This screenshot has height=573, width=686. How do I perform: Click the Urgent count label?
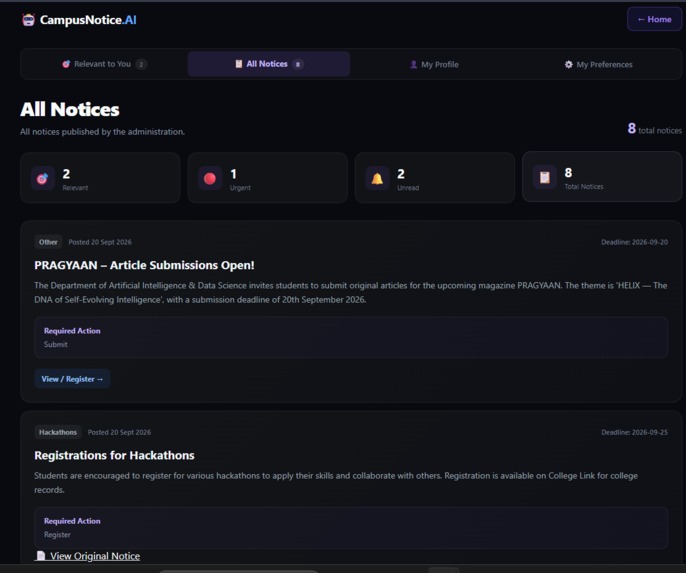click(x=240, y=188)
